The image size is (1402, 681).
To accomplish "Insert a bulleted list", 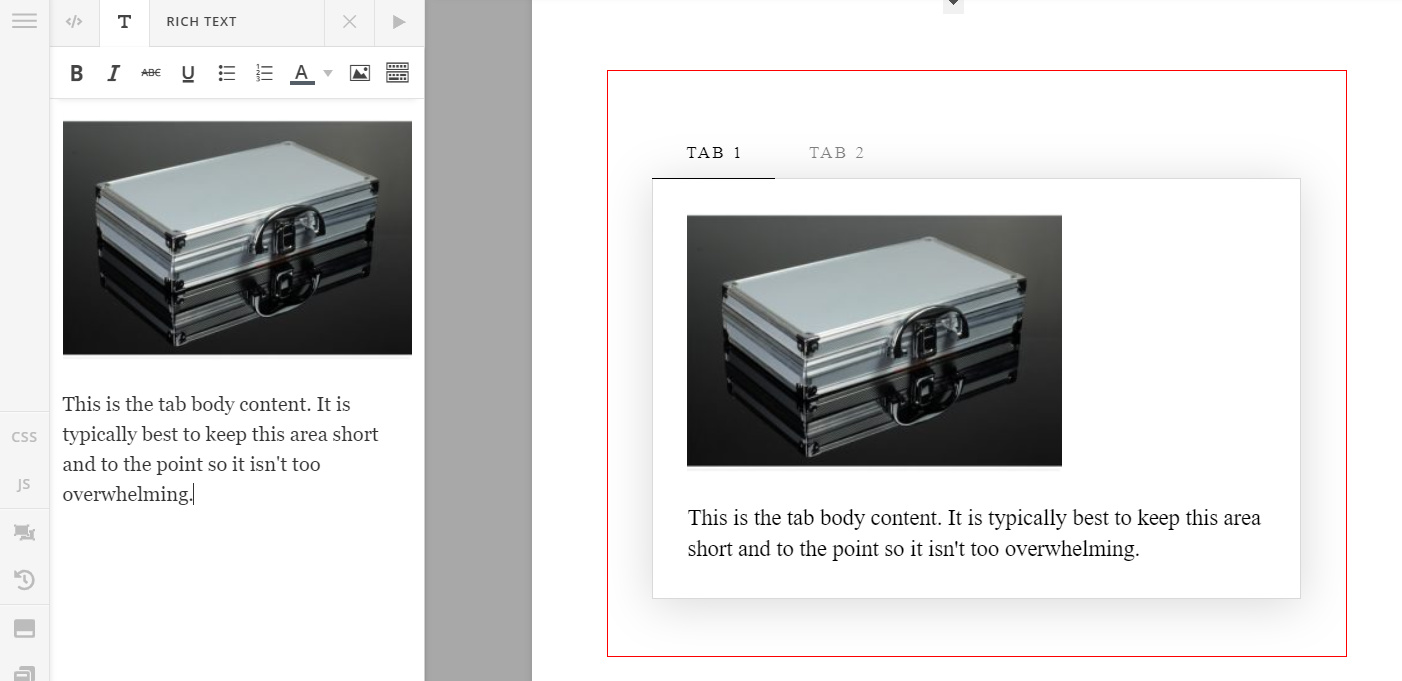I will point(227,73).
